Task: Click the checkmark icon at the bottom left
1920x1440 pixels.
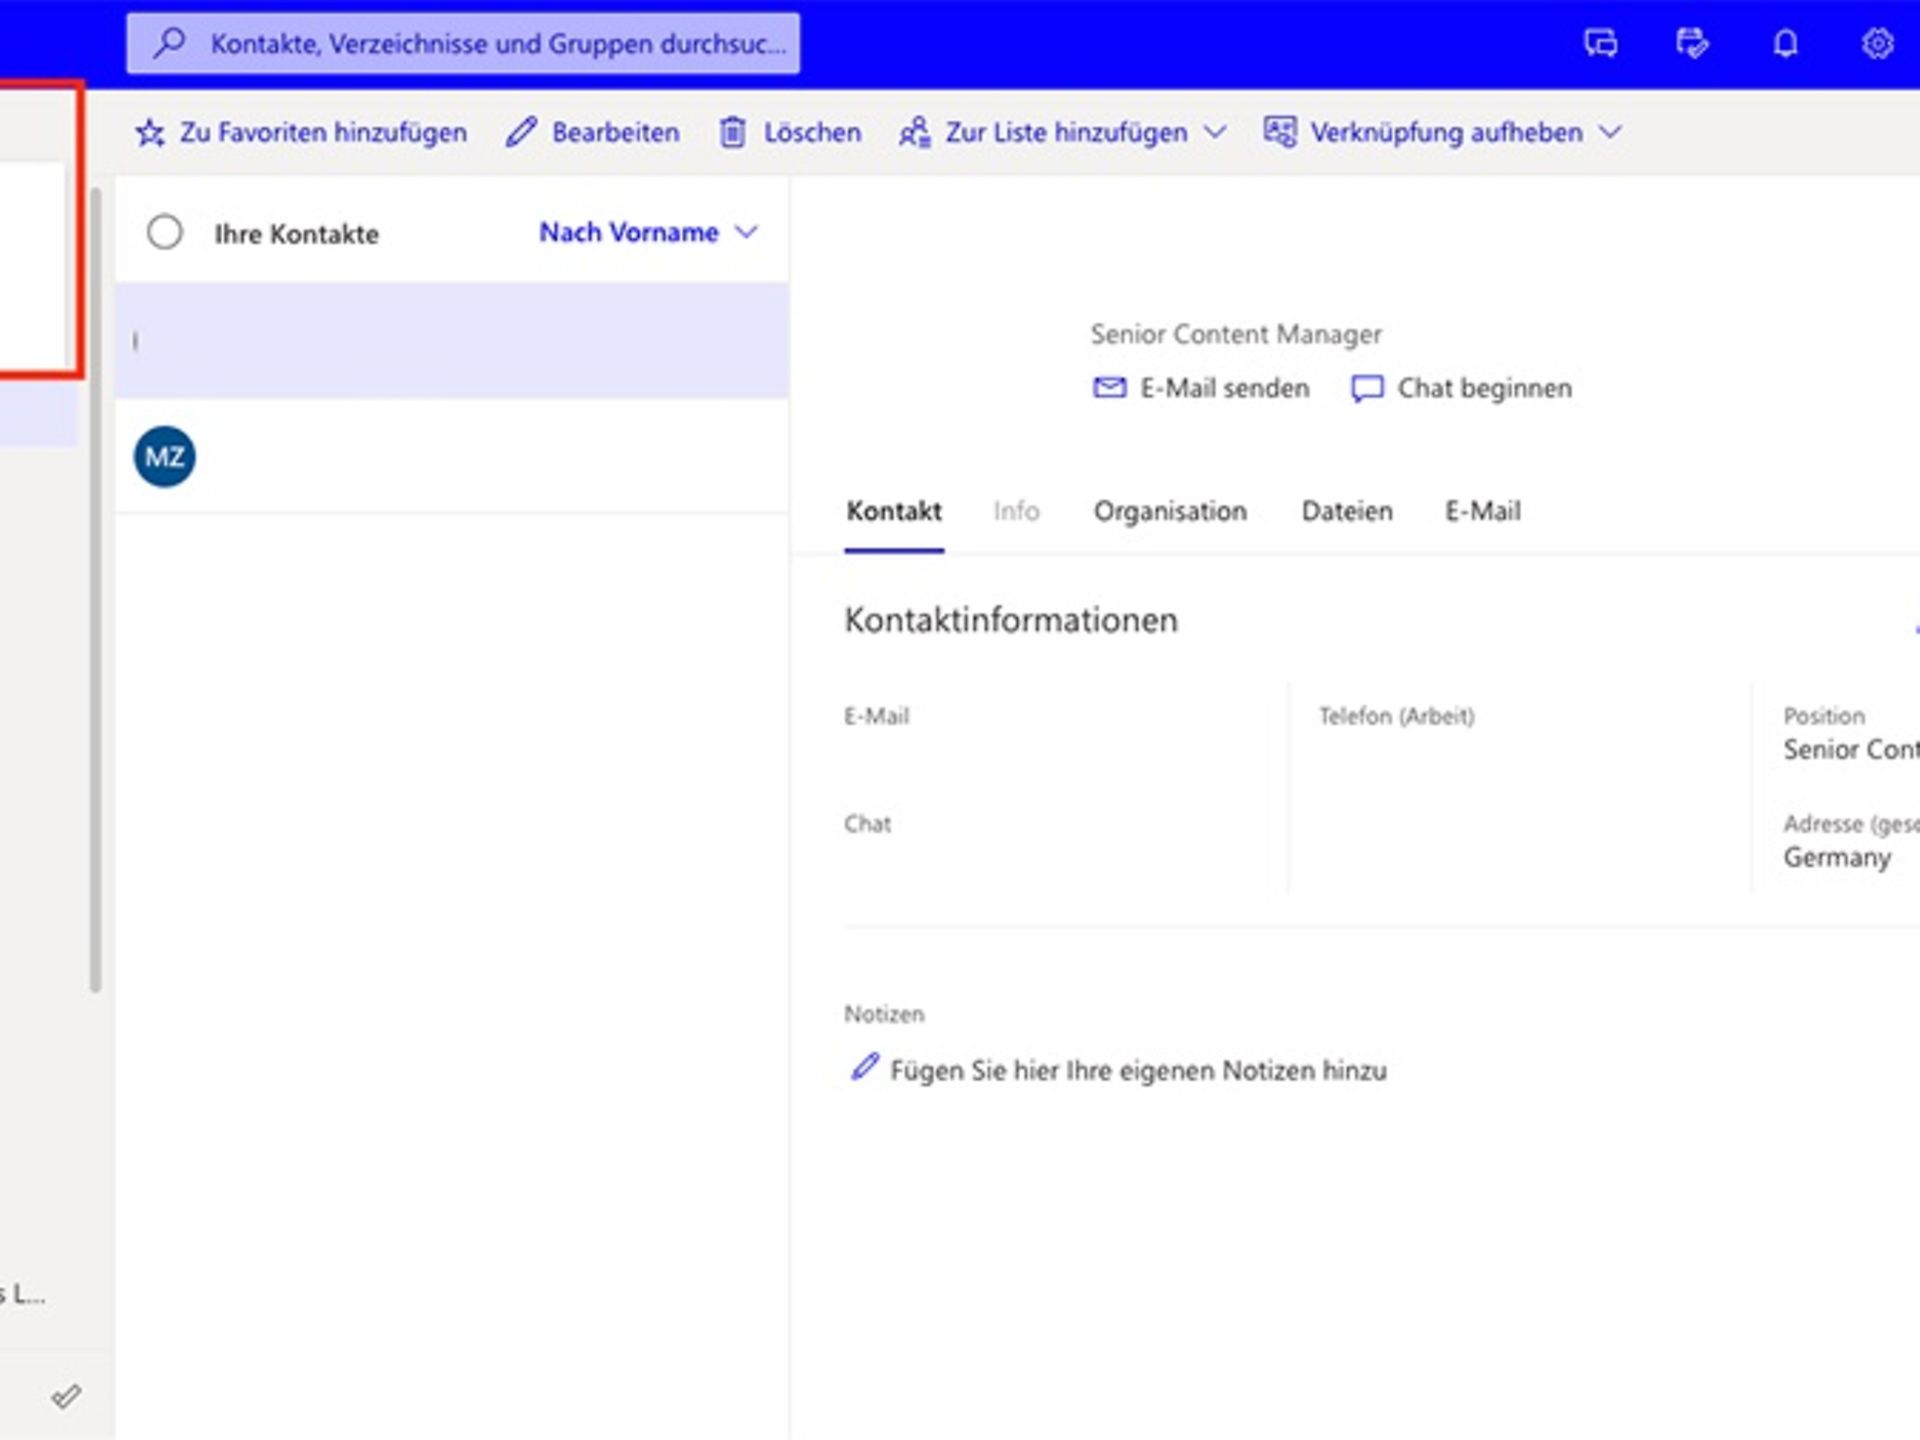Action: 68,1398
